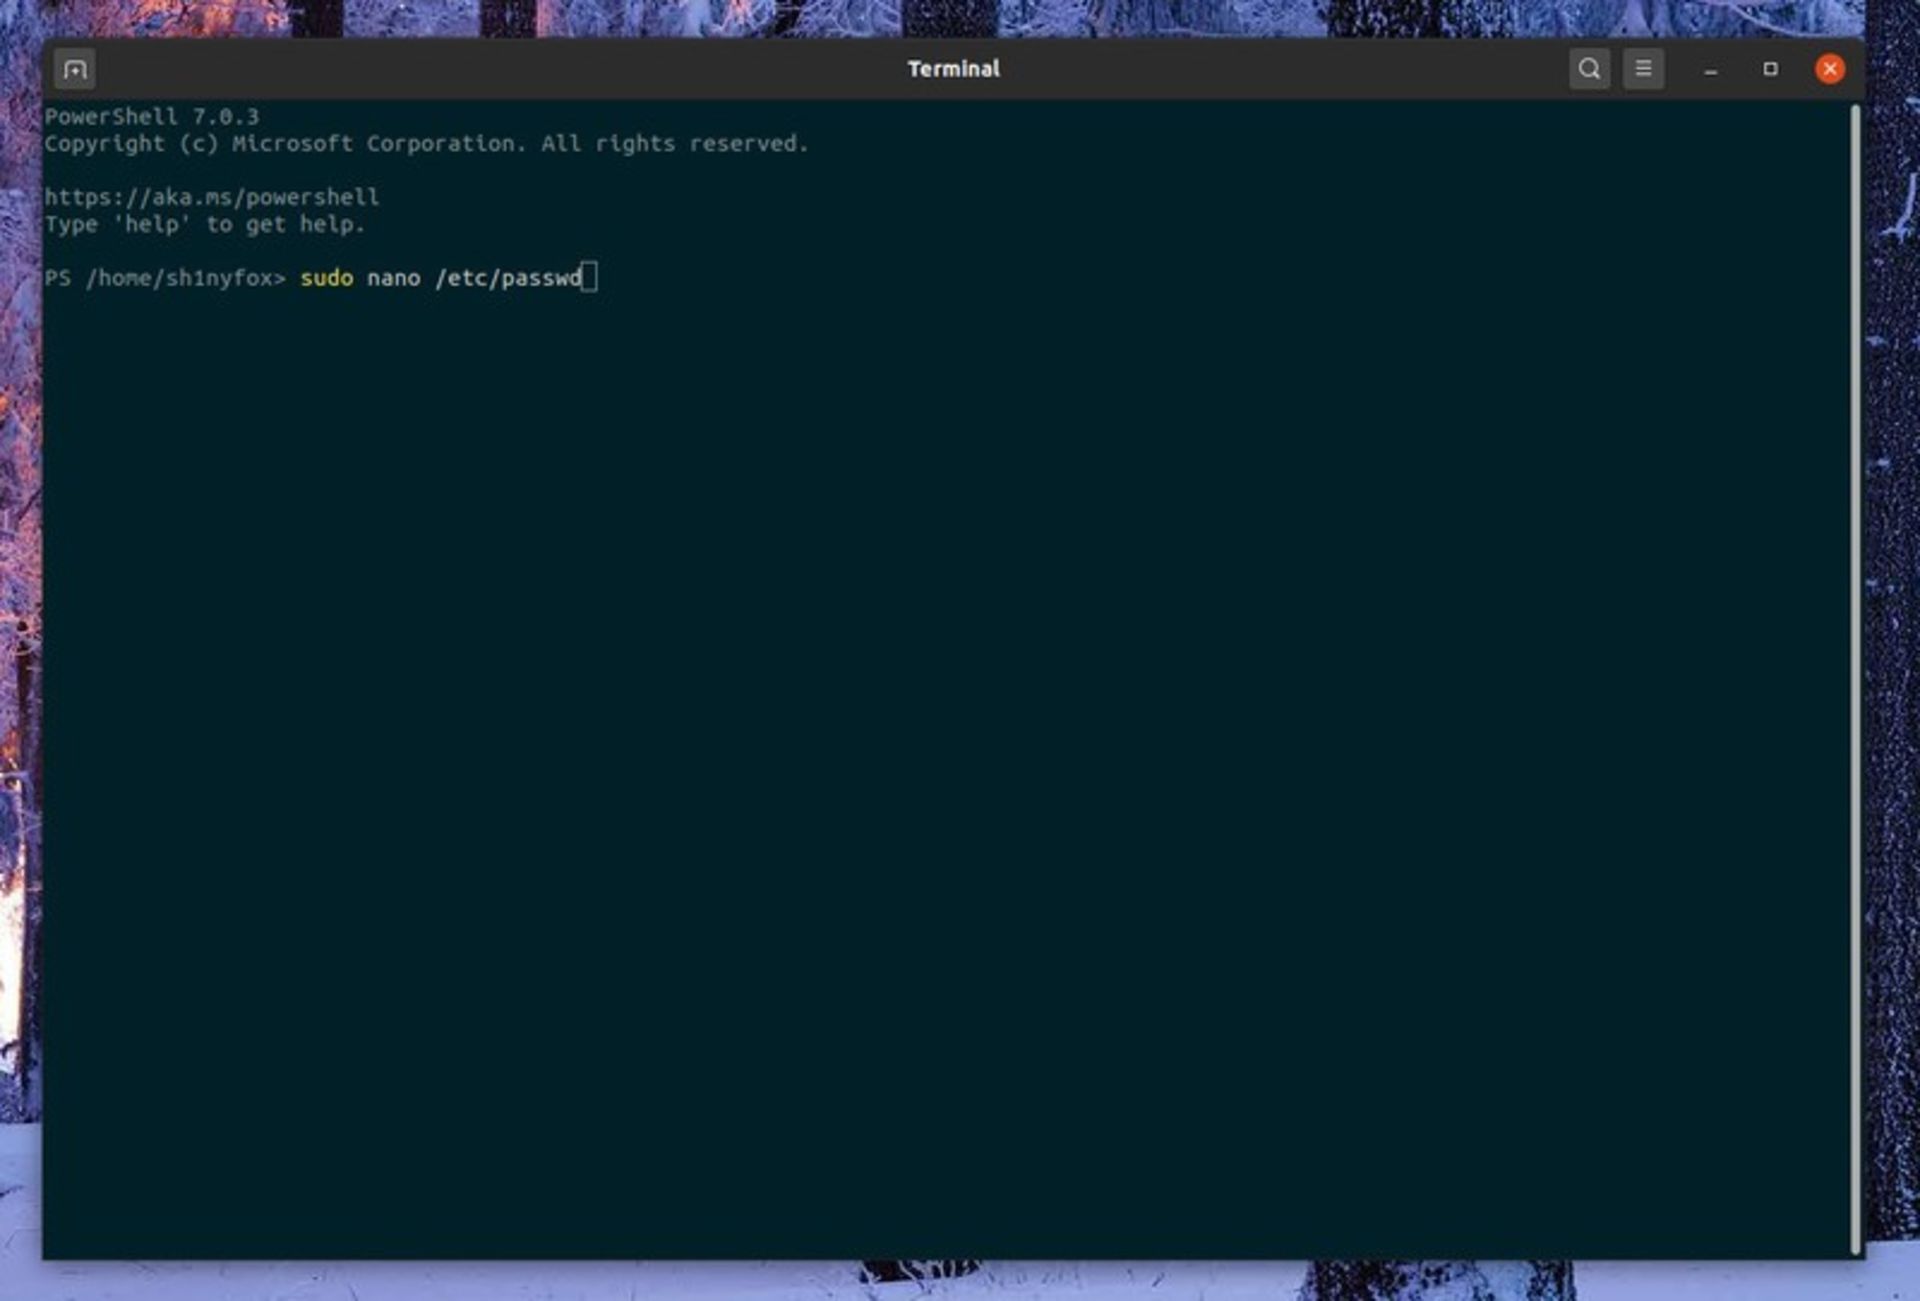Click the Type 'help' to get help line
This screenshot has width=1920, height=1301.
[x=204, y=224]
